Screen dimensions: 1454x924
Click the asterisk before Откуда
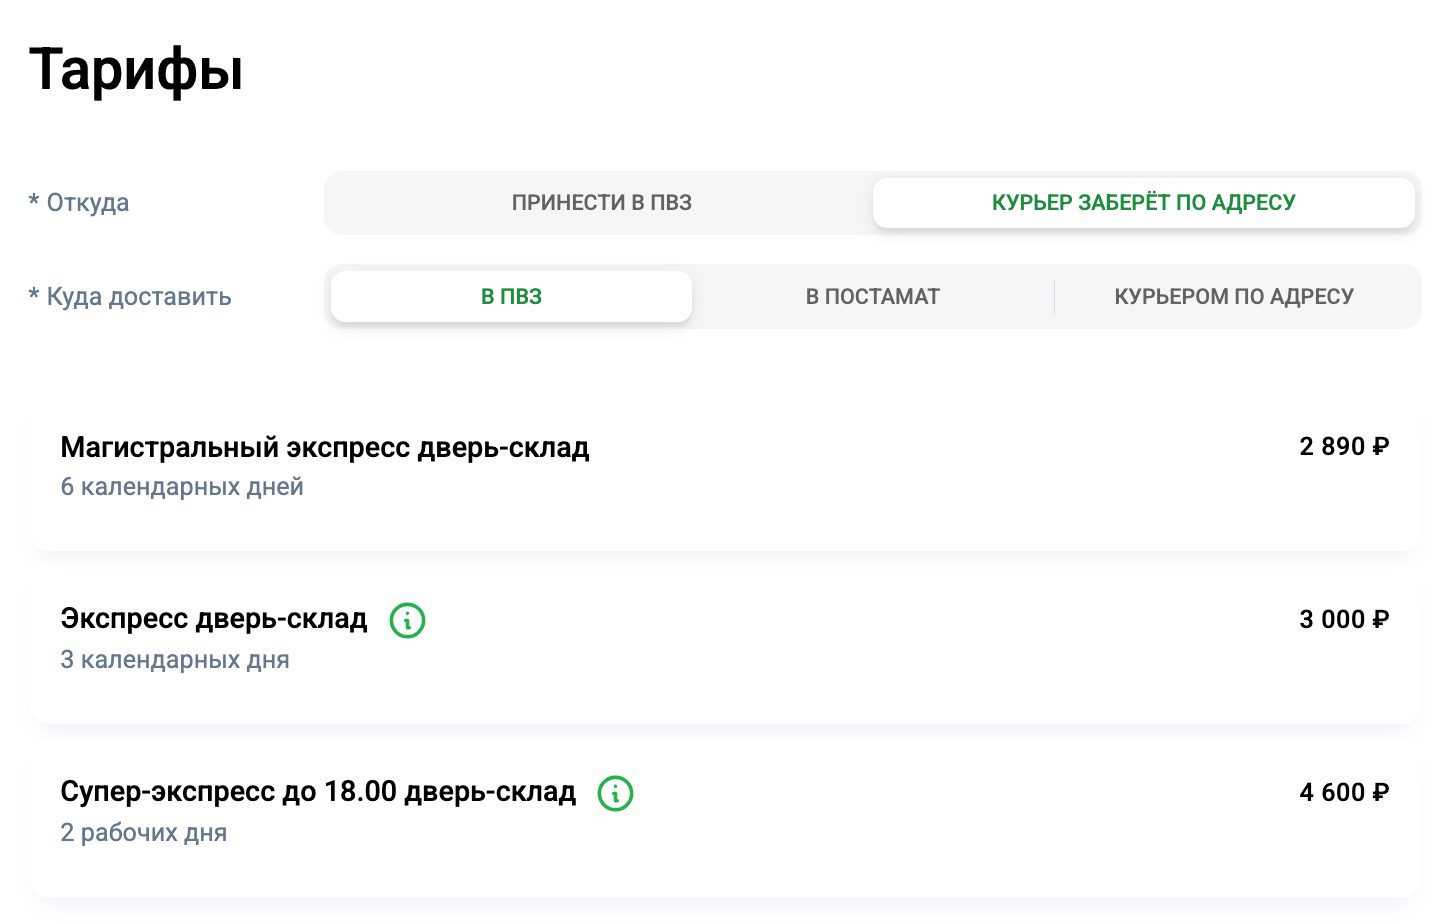[34, 201]
